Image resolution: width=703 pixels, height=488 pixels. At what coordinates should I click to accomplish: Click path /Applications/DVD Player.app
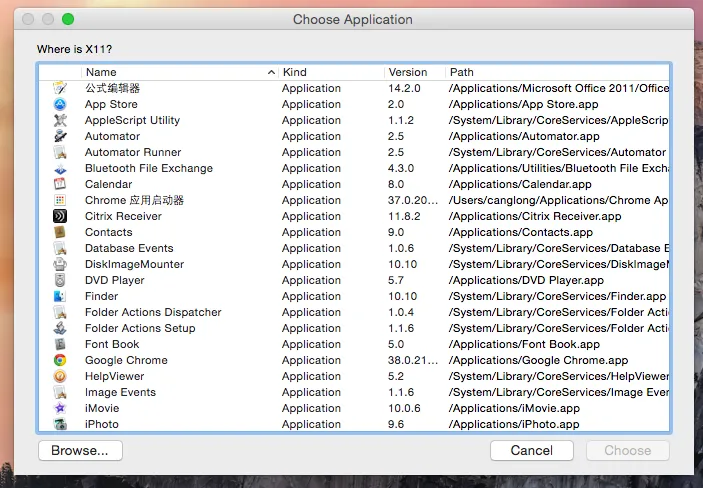(527, 280)
